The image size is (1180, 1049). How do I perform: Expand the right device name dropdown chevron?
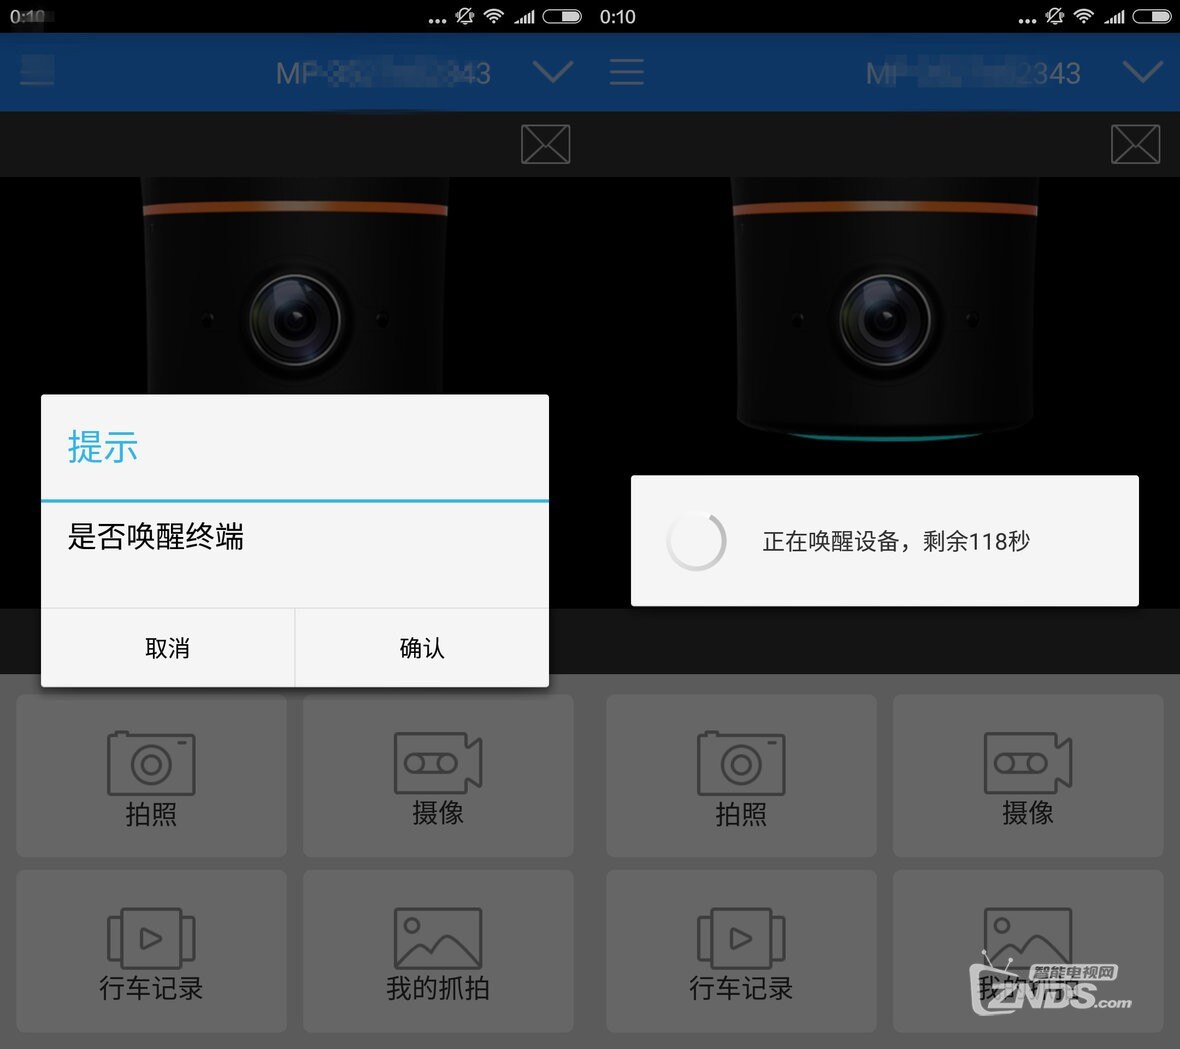[1142, 72]
